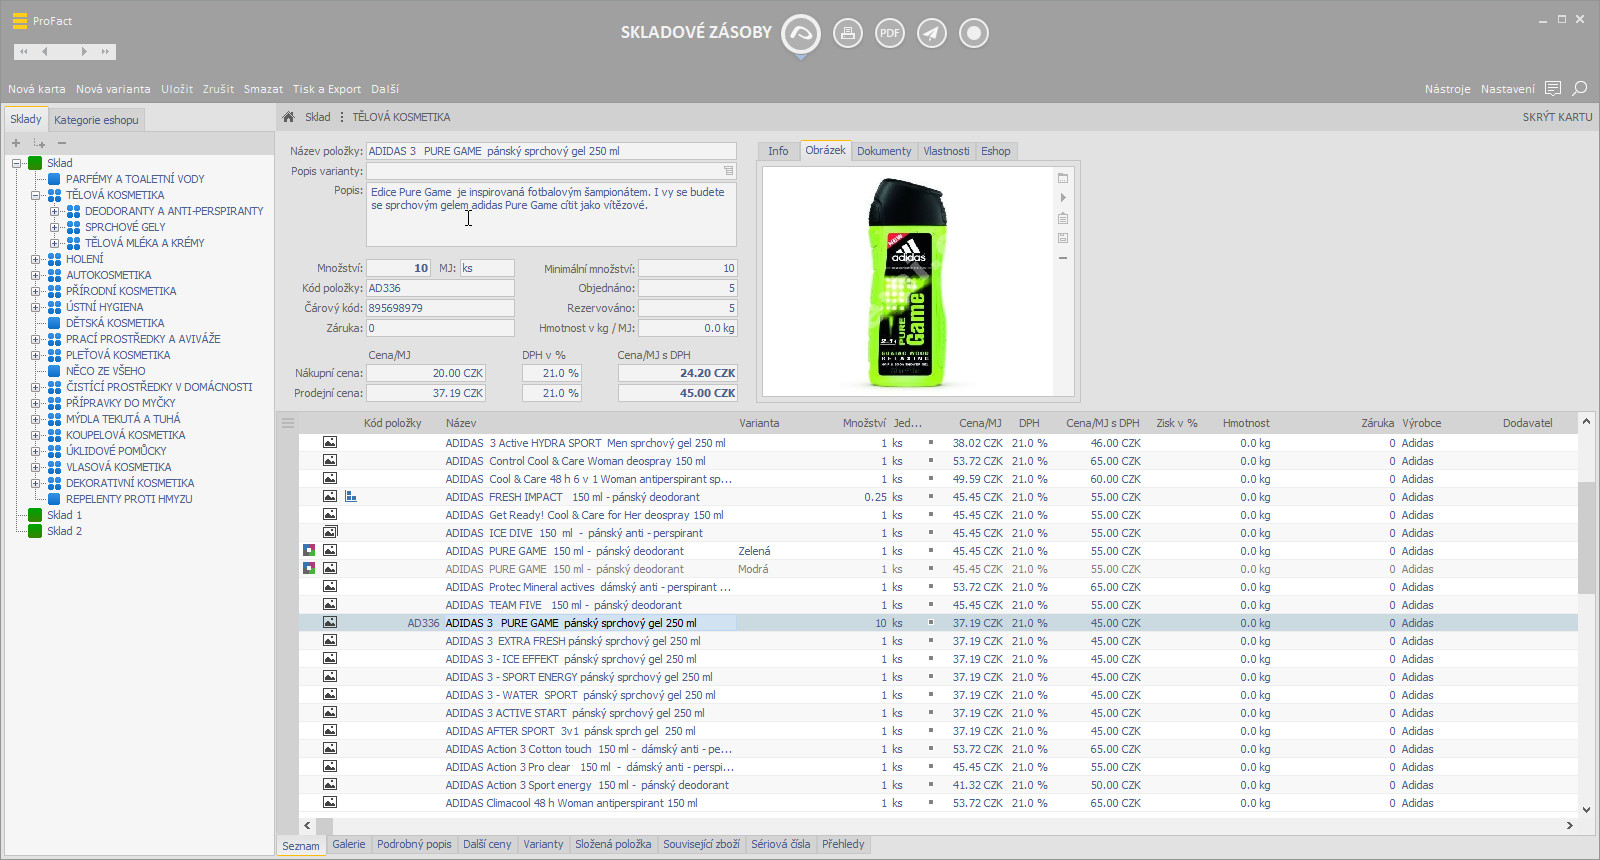Click Uložit to save
The height and width of the screenshot is (860, 1600).
(x=177, y=89)
